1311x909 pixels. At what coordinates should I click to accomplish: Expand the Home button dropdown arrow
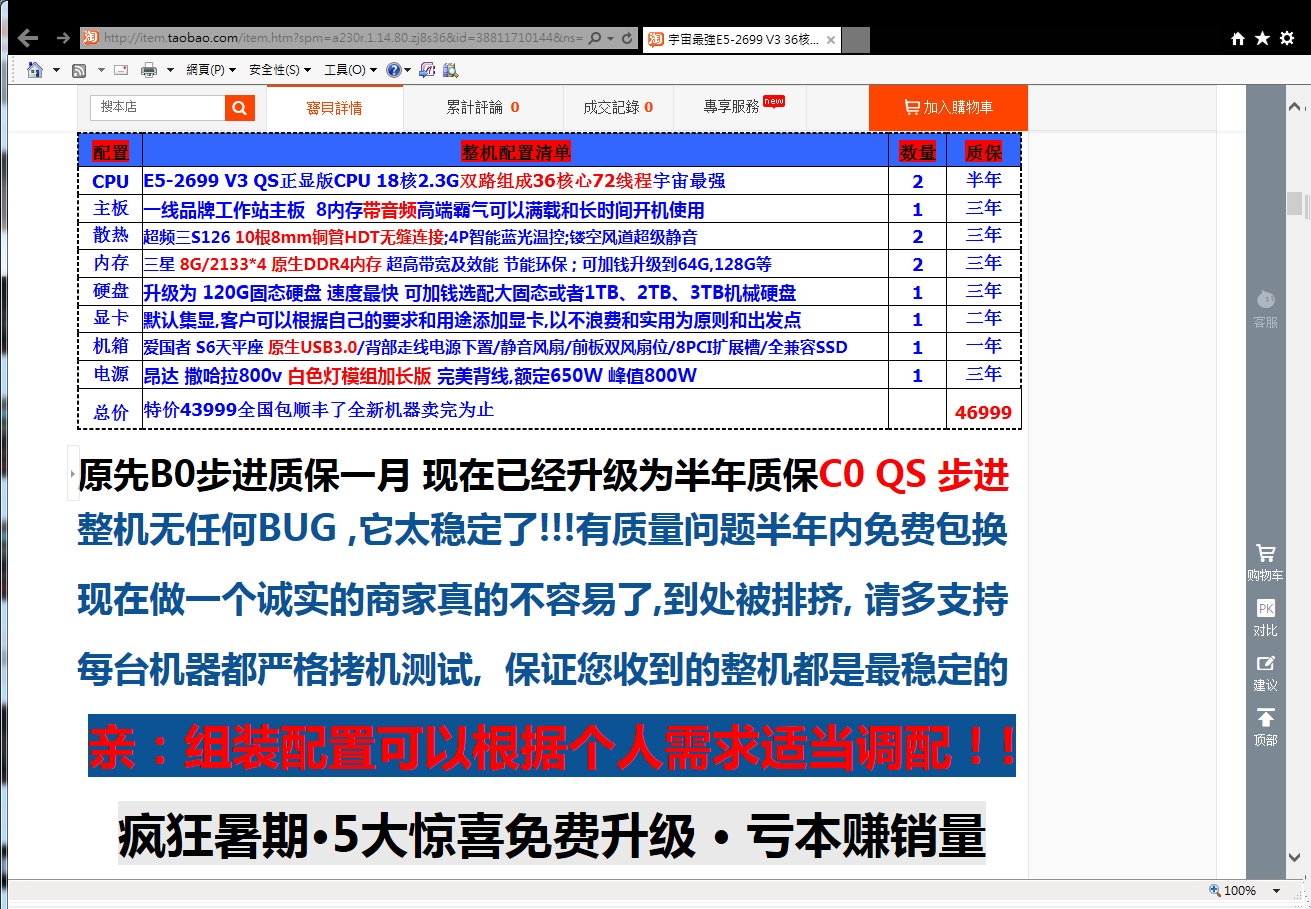(x=56, y=70)
